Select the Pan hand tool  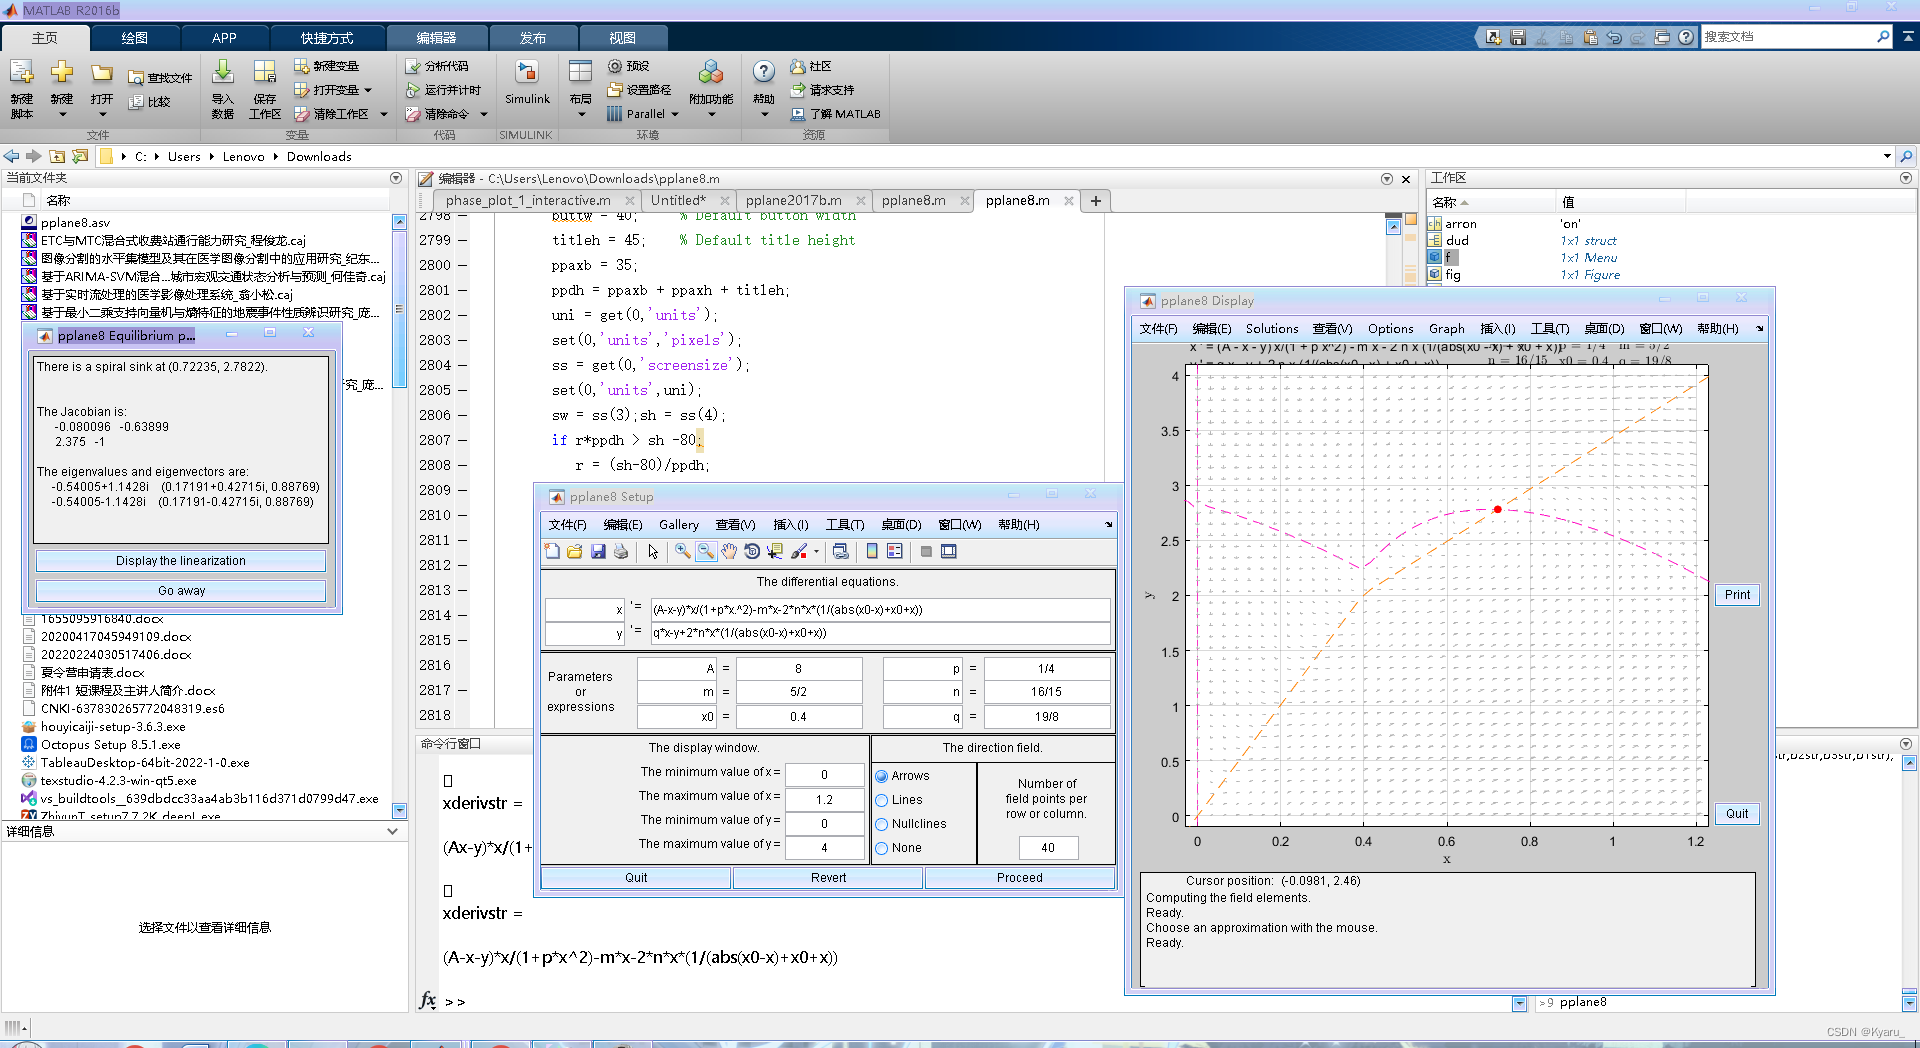(x=729, y=551)
